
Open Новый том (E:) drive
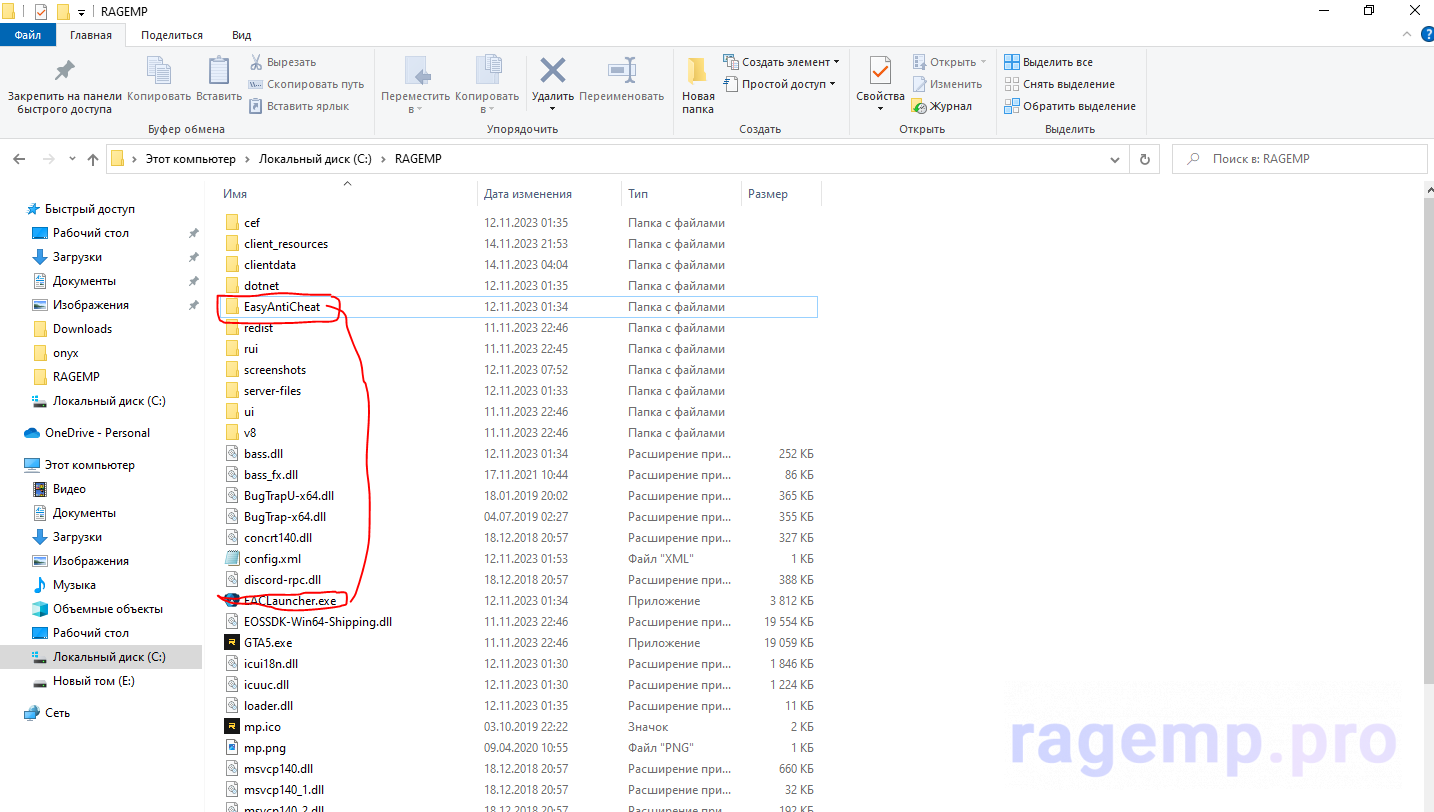pyautogui.click(x=93, y=681)
